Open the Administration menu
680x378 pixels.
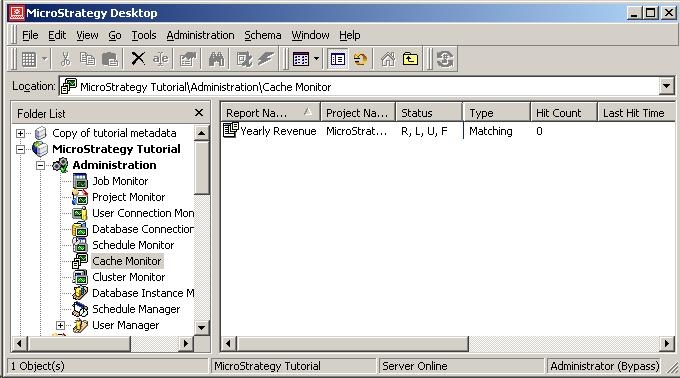tap(200, 35)
